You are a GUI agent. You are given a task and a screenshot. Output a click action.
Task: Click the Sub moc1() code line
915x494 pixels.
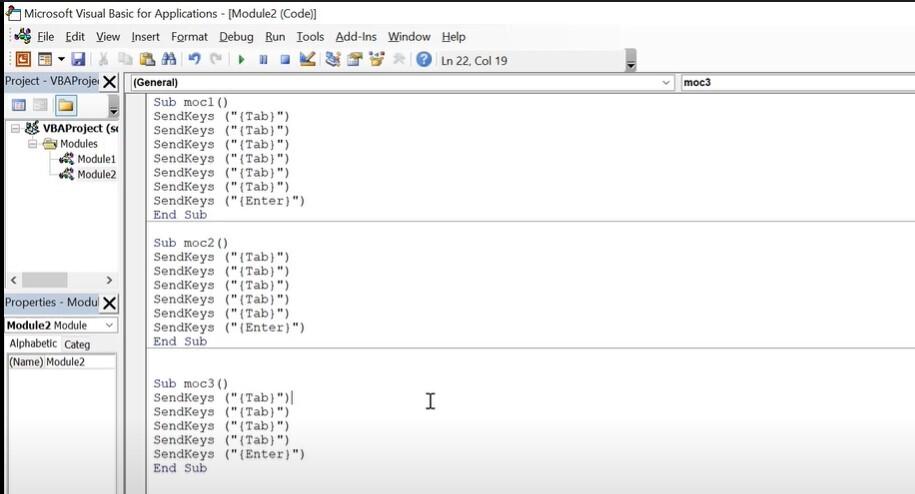191,102
